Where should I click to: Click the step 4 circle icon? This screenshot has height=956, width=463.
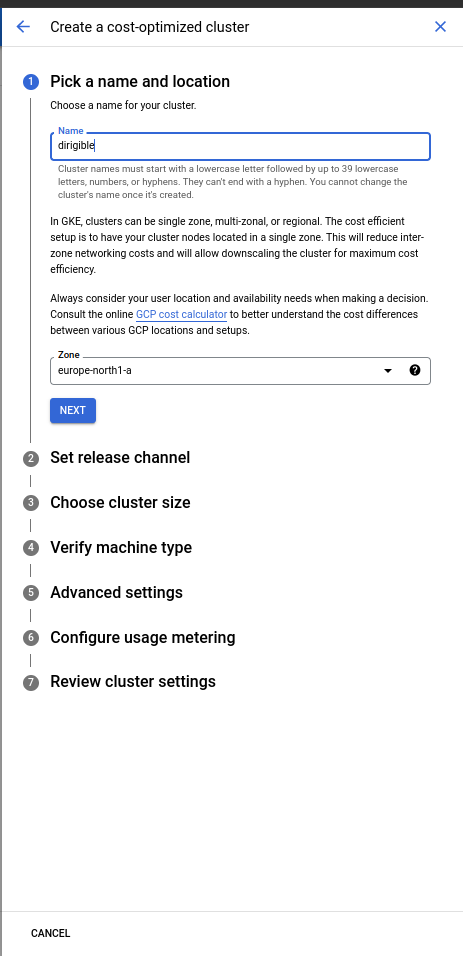click(31, 548)
